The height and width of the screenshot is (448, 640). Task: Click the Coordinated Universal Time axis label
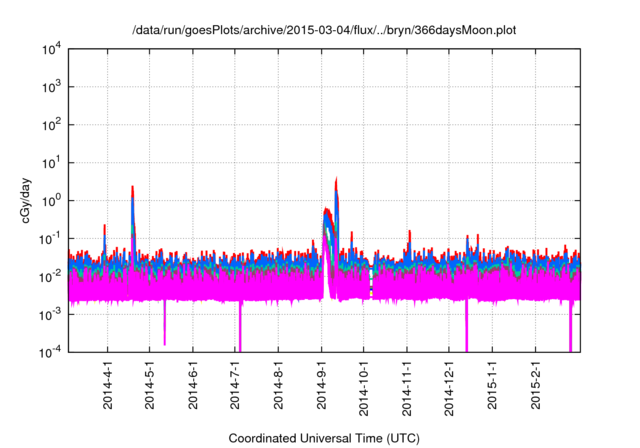(324, 438)
